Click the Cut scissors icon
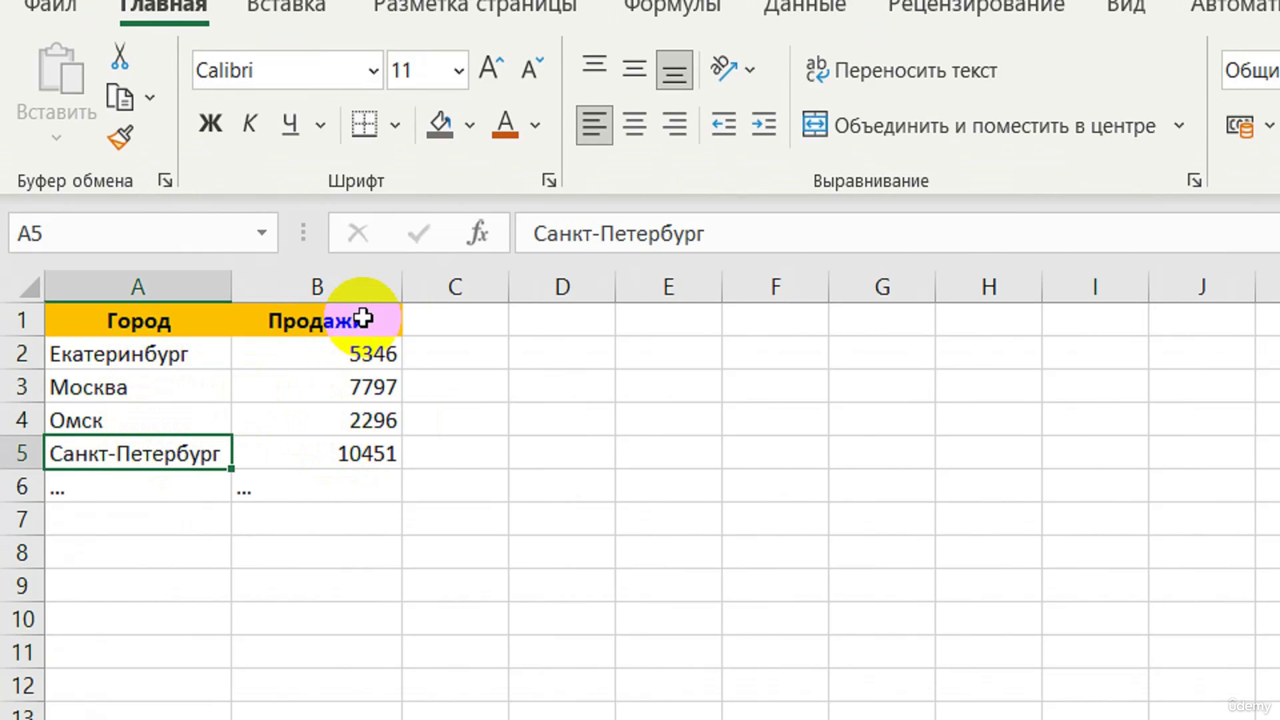The width and height of the screenshot is (1280, 720). point(120,56)
